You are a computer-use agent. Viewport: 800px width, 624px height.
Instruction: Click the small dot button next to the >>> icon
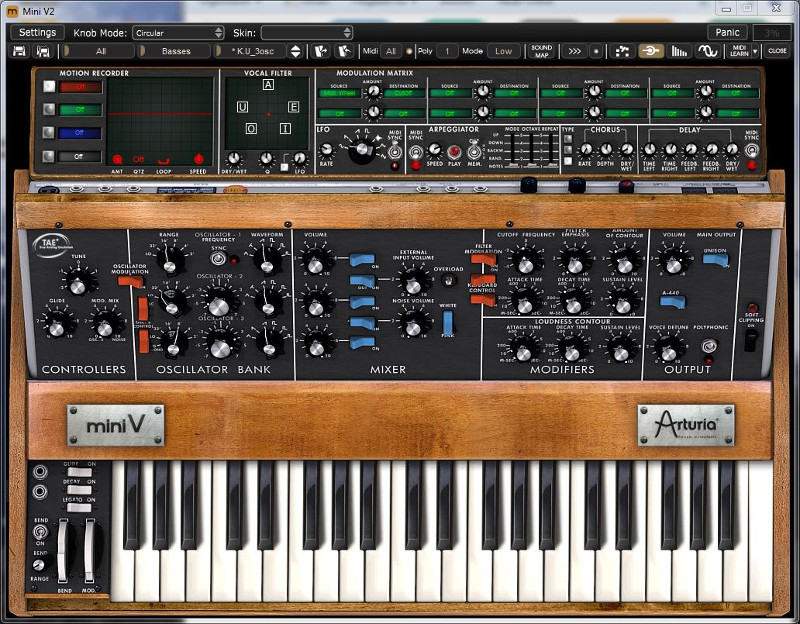[596, 51]
